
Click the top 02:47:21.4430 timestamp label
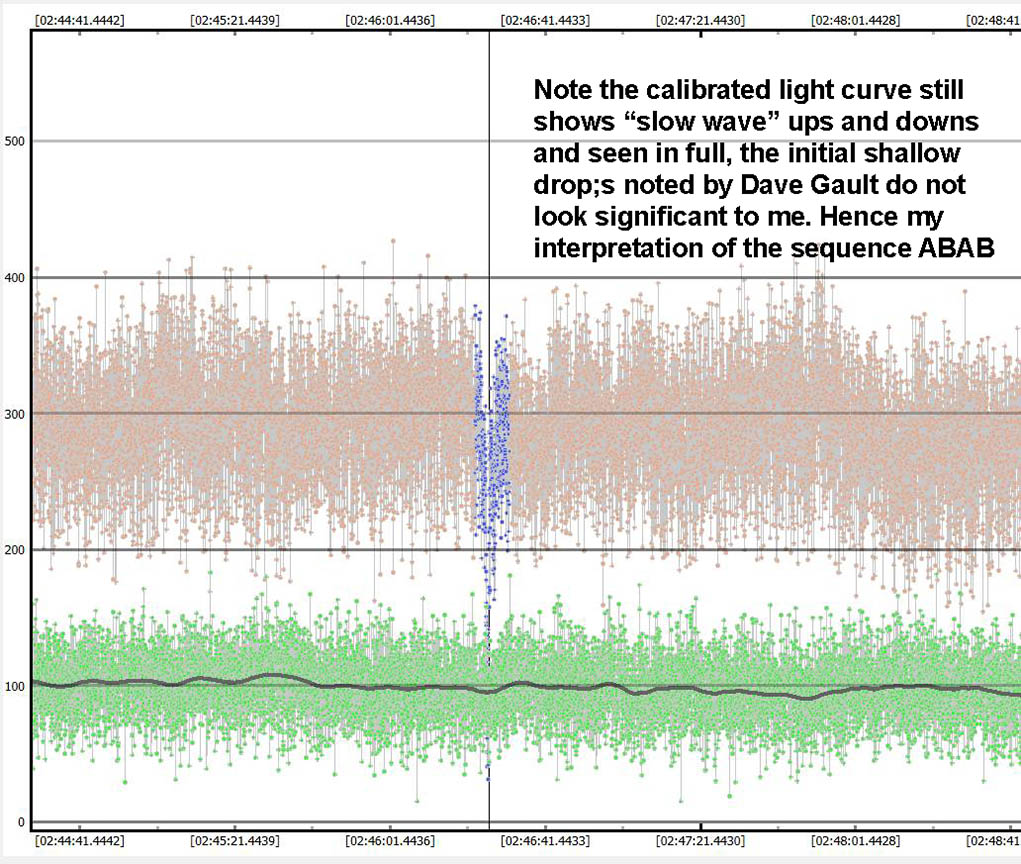[700, 19]
